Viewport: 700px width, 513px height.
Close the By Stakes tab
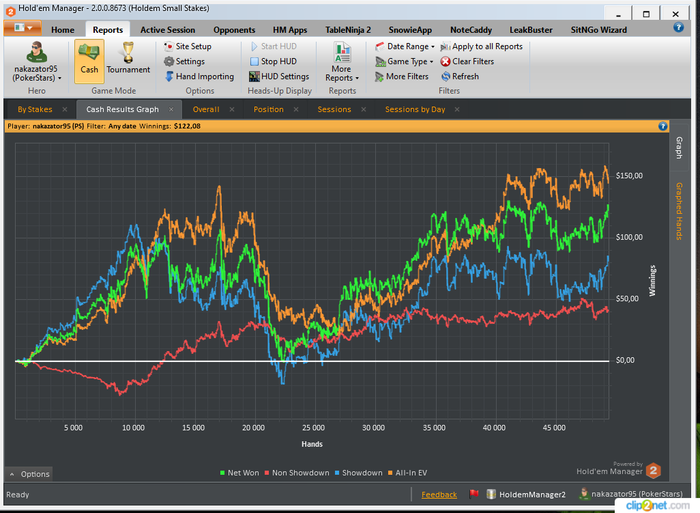tap(65, 109)
